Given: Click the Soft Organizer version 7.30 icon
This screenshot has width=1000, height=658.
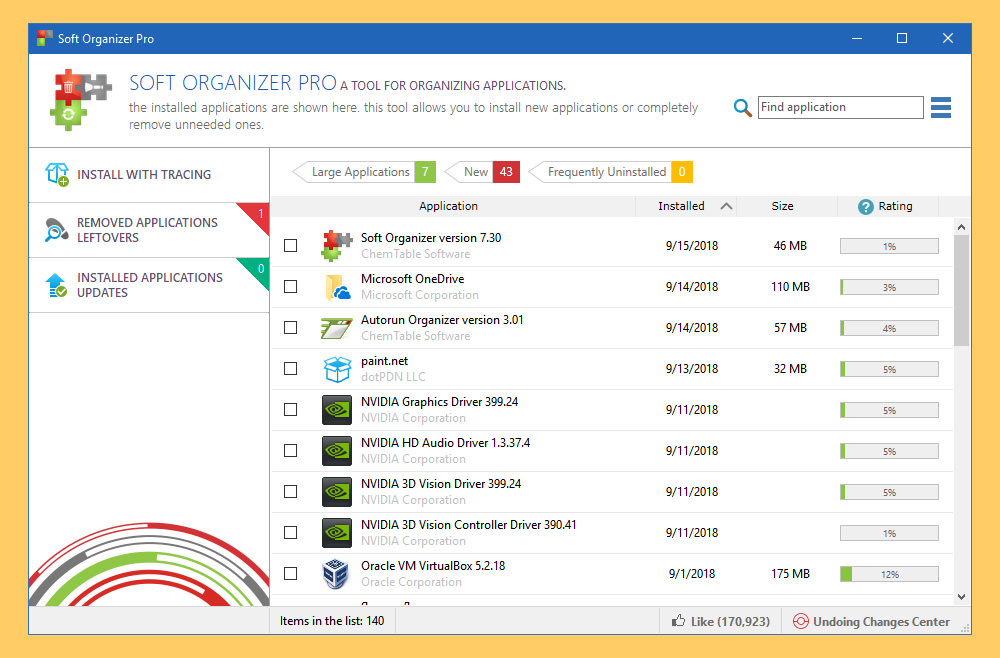Looking at the screenshot, I should point(337,245).
